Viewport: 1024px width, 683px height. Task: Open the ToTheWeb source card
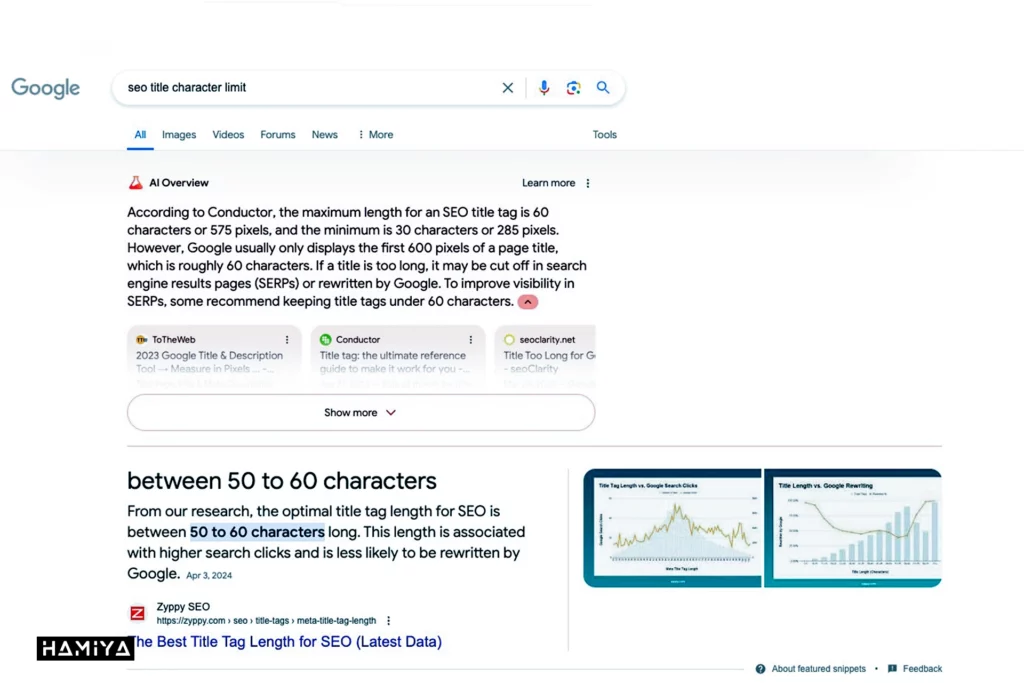pyautogui.click(x=214, y=358)
